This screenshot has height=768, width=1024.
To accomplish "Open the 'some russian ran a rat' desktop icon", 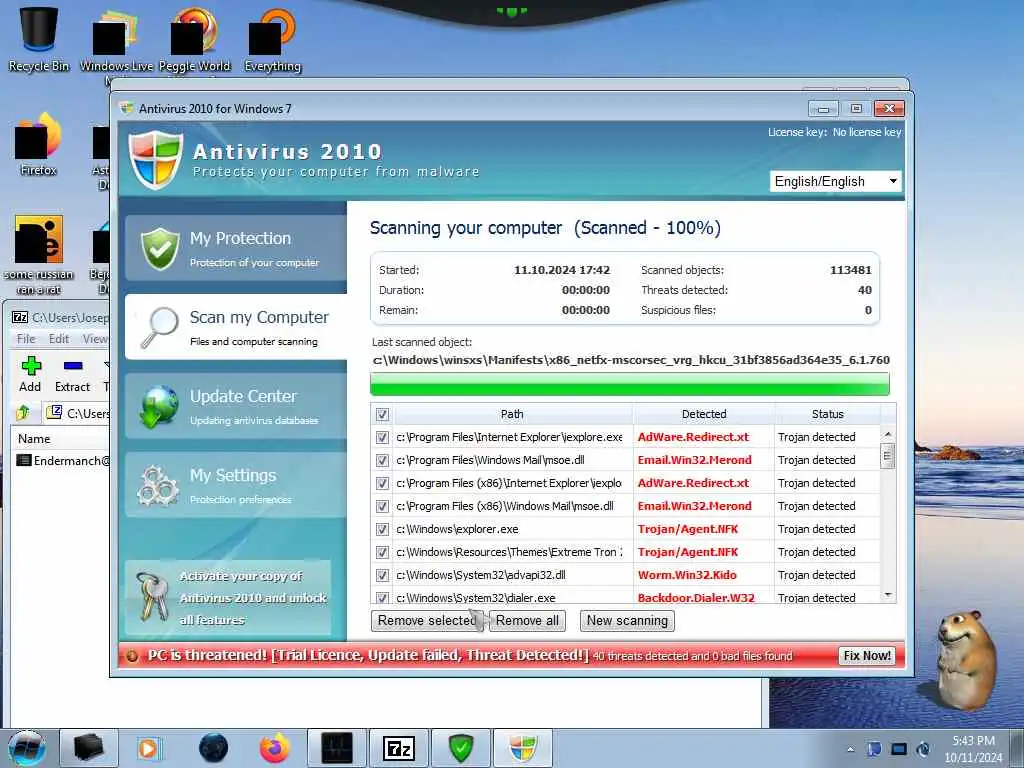I will pyautogui.click(x=39, y=255).
